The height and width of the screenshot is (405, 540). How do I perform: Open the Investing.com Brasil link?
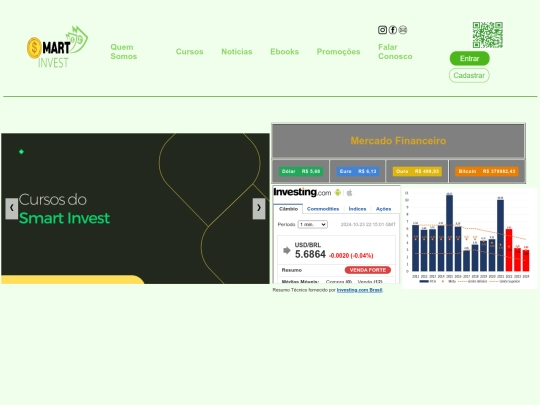click(360, 290)
